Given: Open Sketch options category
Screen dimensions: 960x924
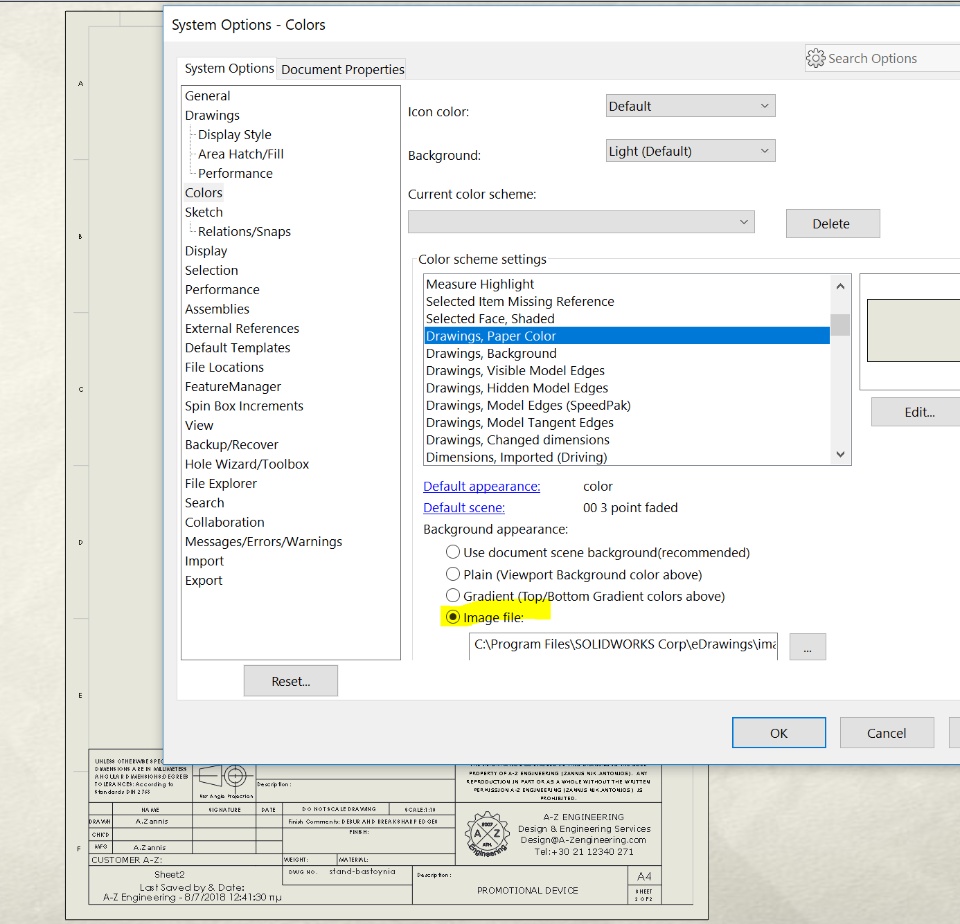Looking at the screenshot, I should [203, 212].
